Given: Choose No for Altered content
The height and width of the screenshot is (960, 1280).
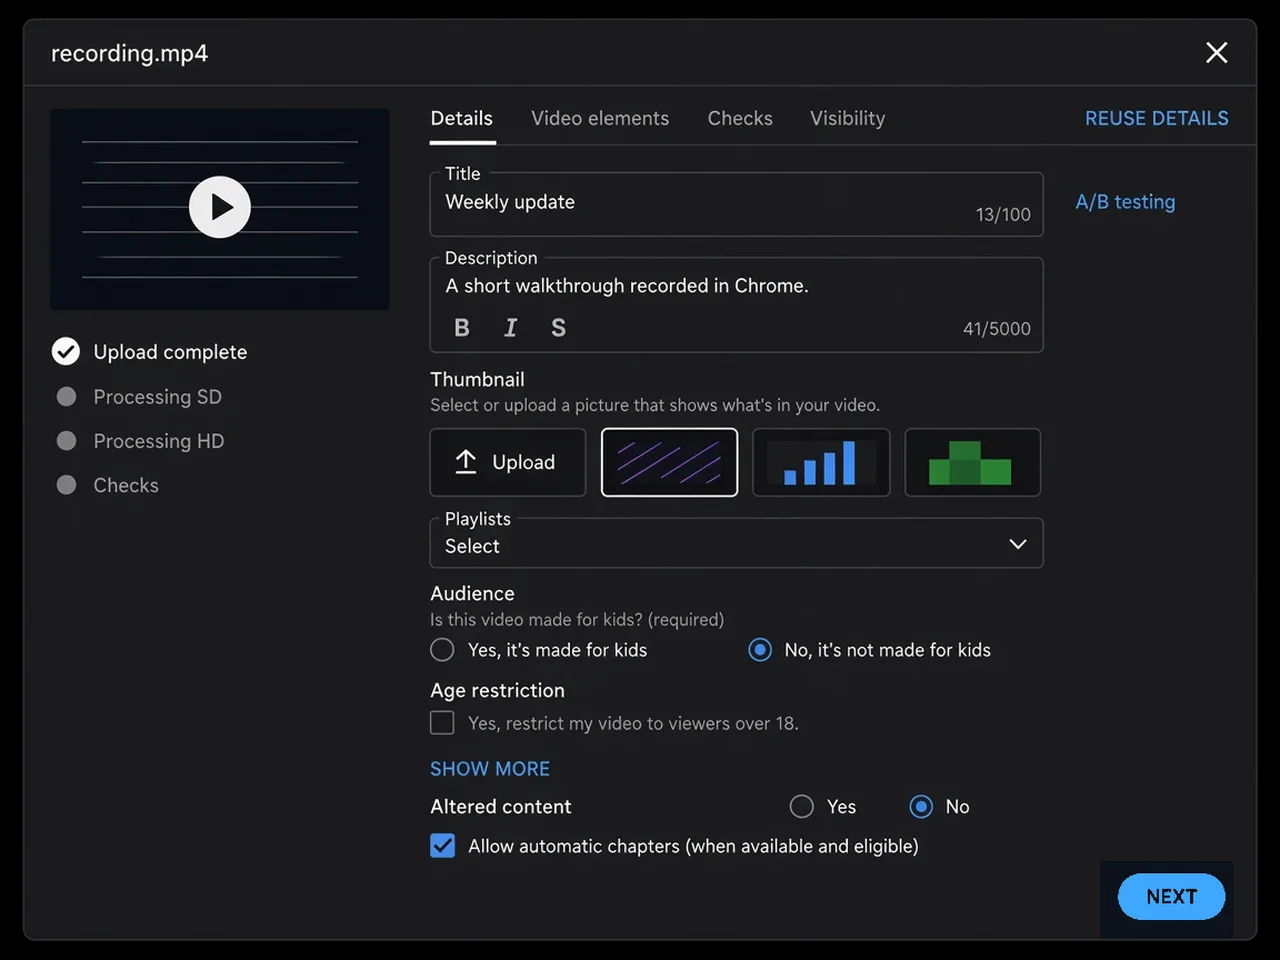Looking at the screenshot, I should coord(921,806).
